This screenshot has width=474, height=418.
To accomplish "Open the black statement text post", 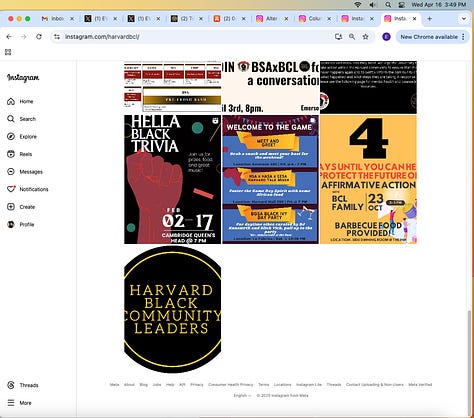I will click(368, 87).
